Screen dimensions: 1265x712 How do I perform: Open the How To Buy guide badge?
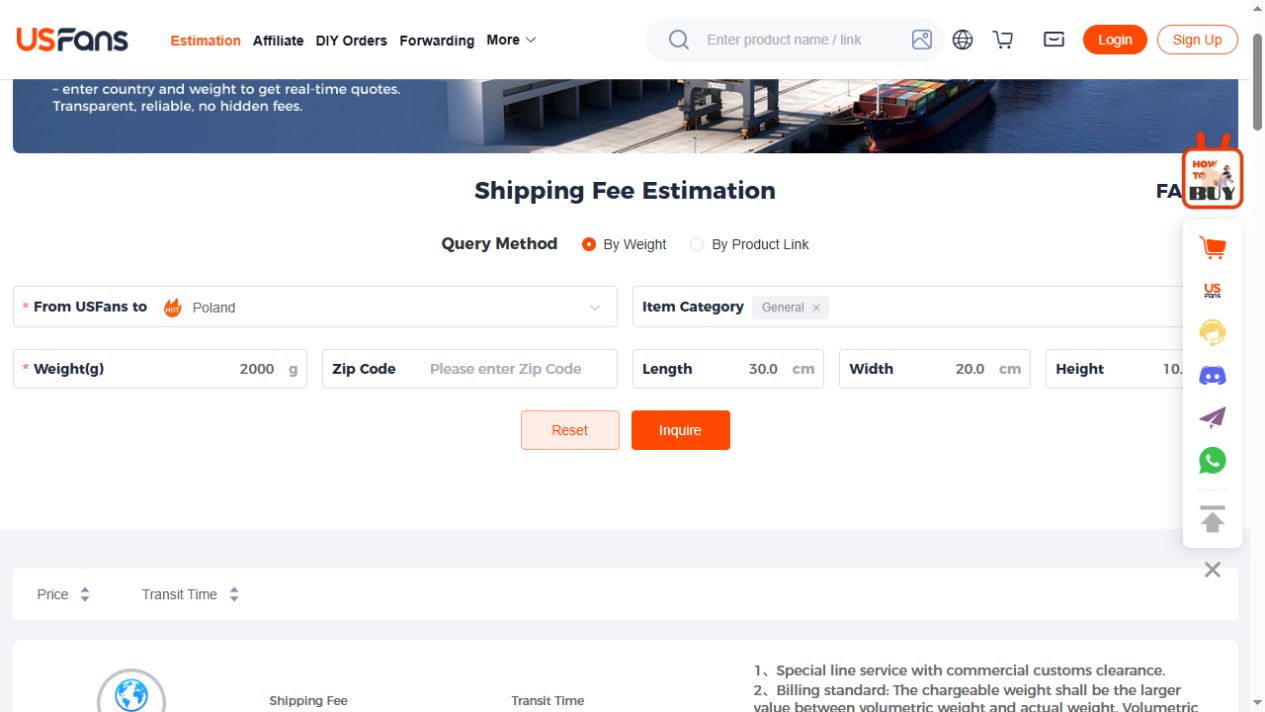(x=1212, y=173)
